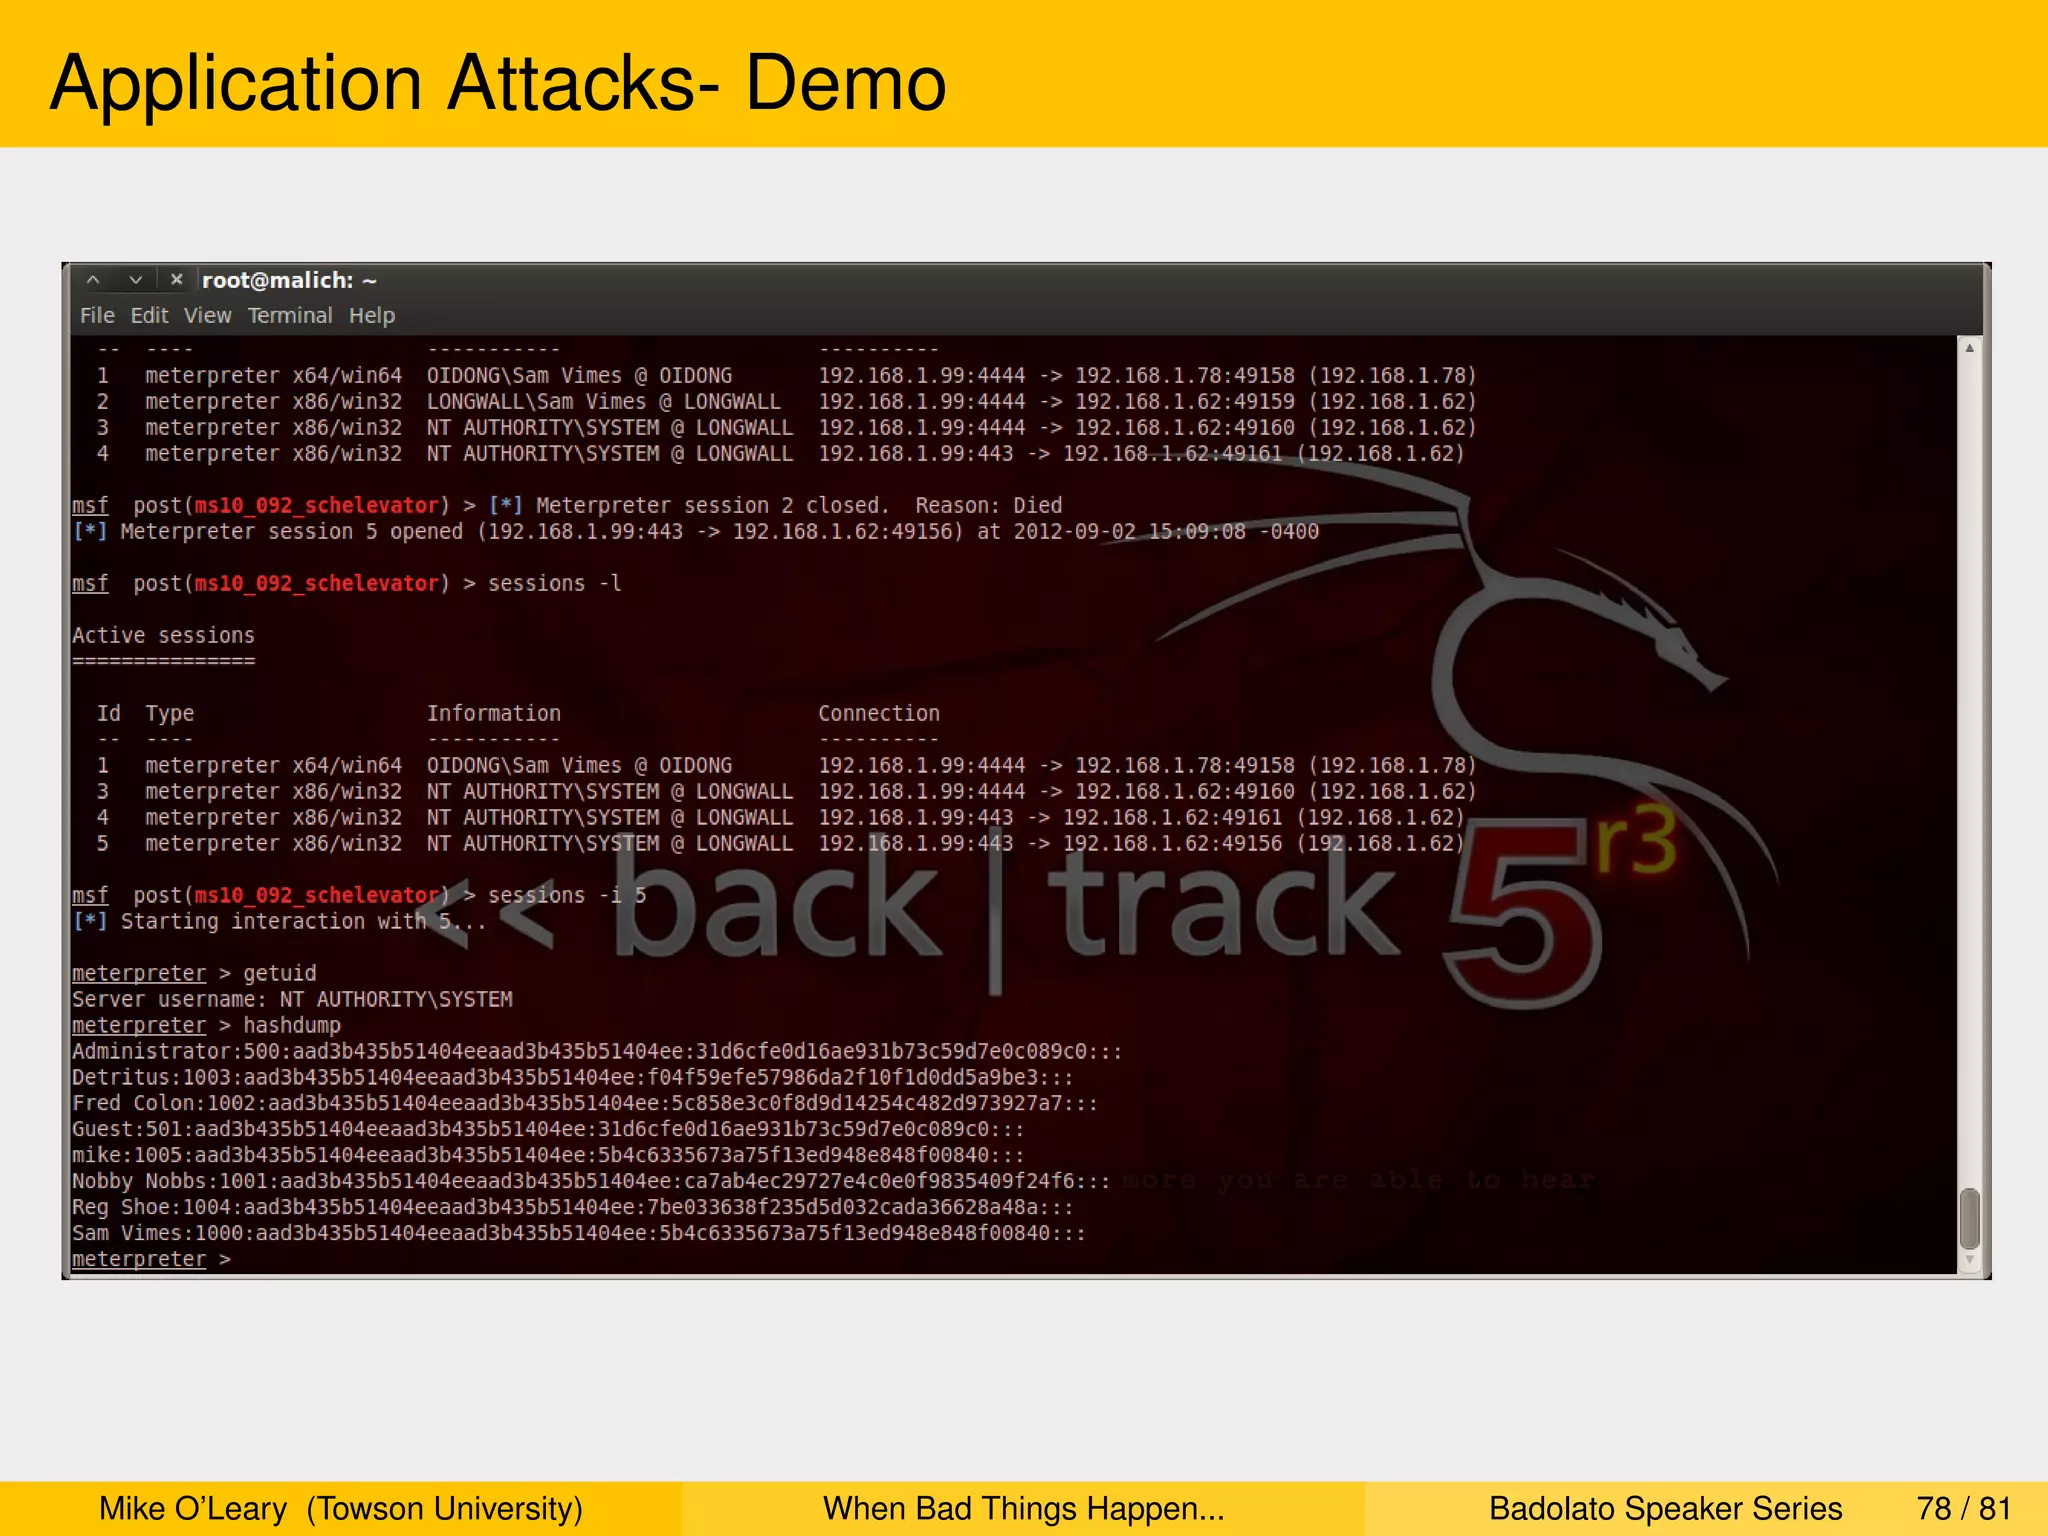Open the File menu in the terminal
Viewport: 2048px width, 1536px height.
pos(97,316)
